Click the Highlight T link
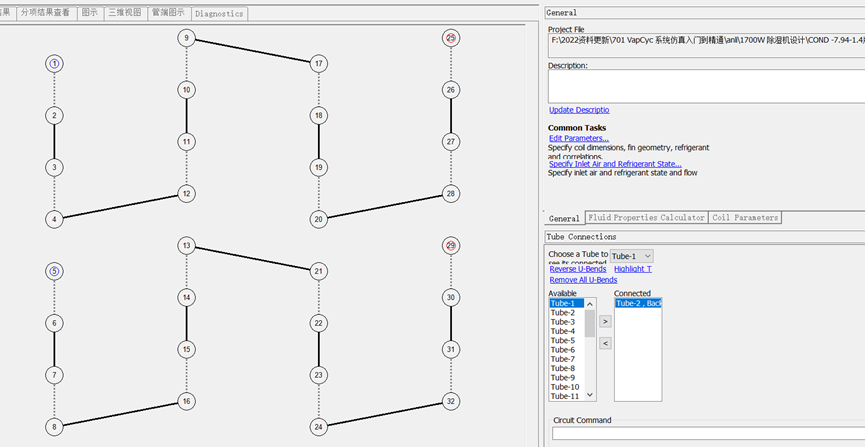 click(x=633, y=269)
